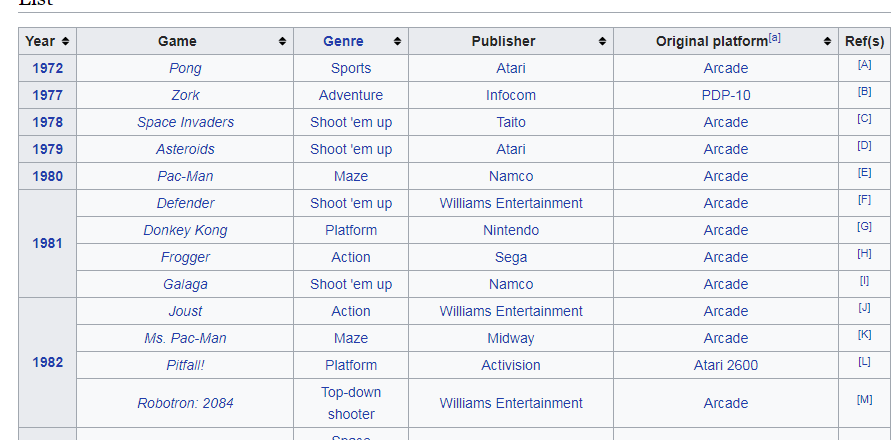The image size is (891, 440).
Task: Open footnote [a] on Original platform
Action: [774, 38]
